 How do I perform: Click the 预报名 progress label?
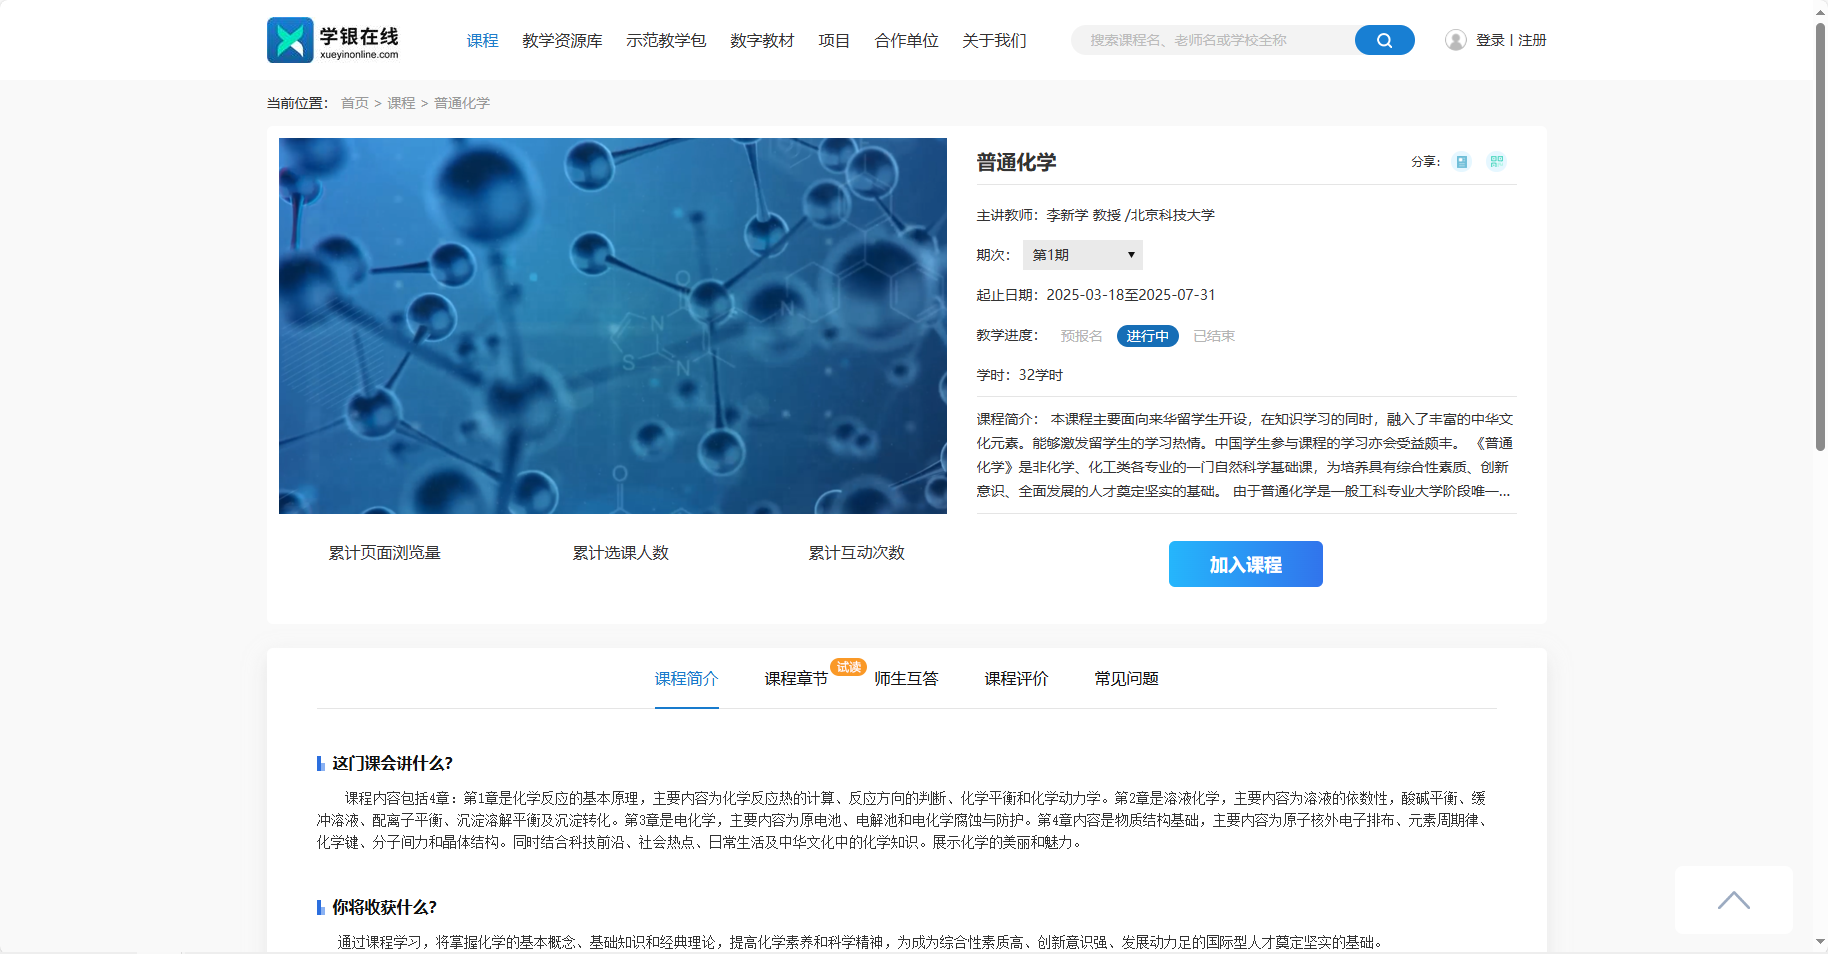[x=1081, y=336]
